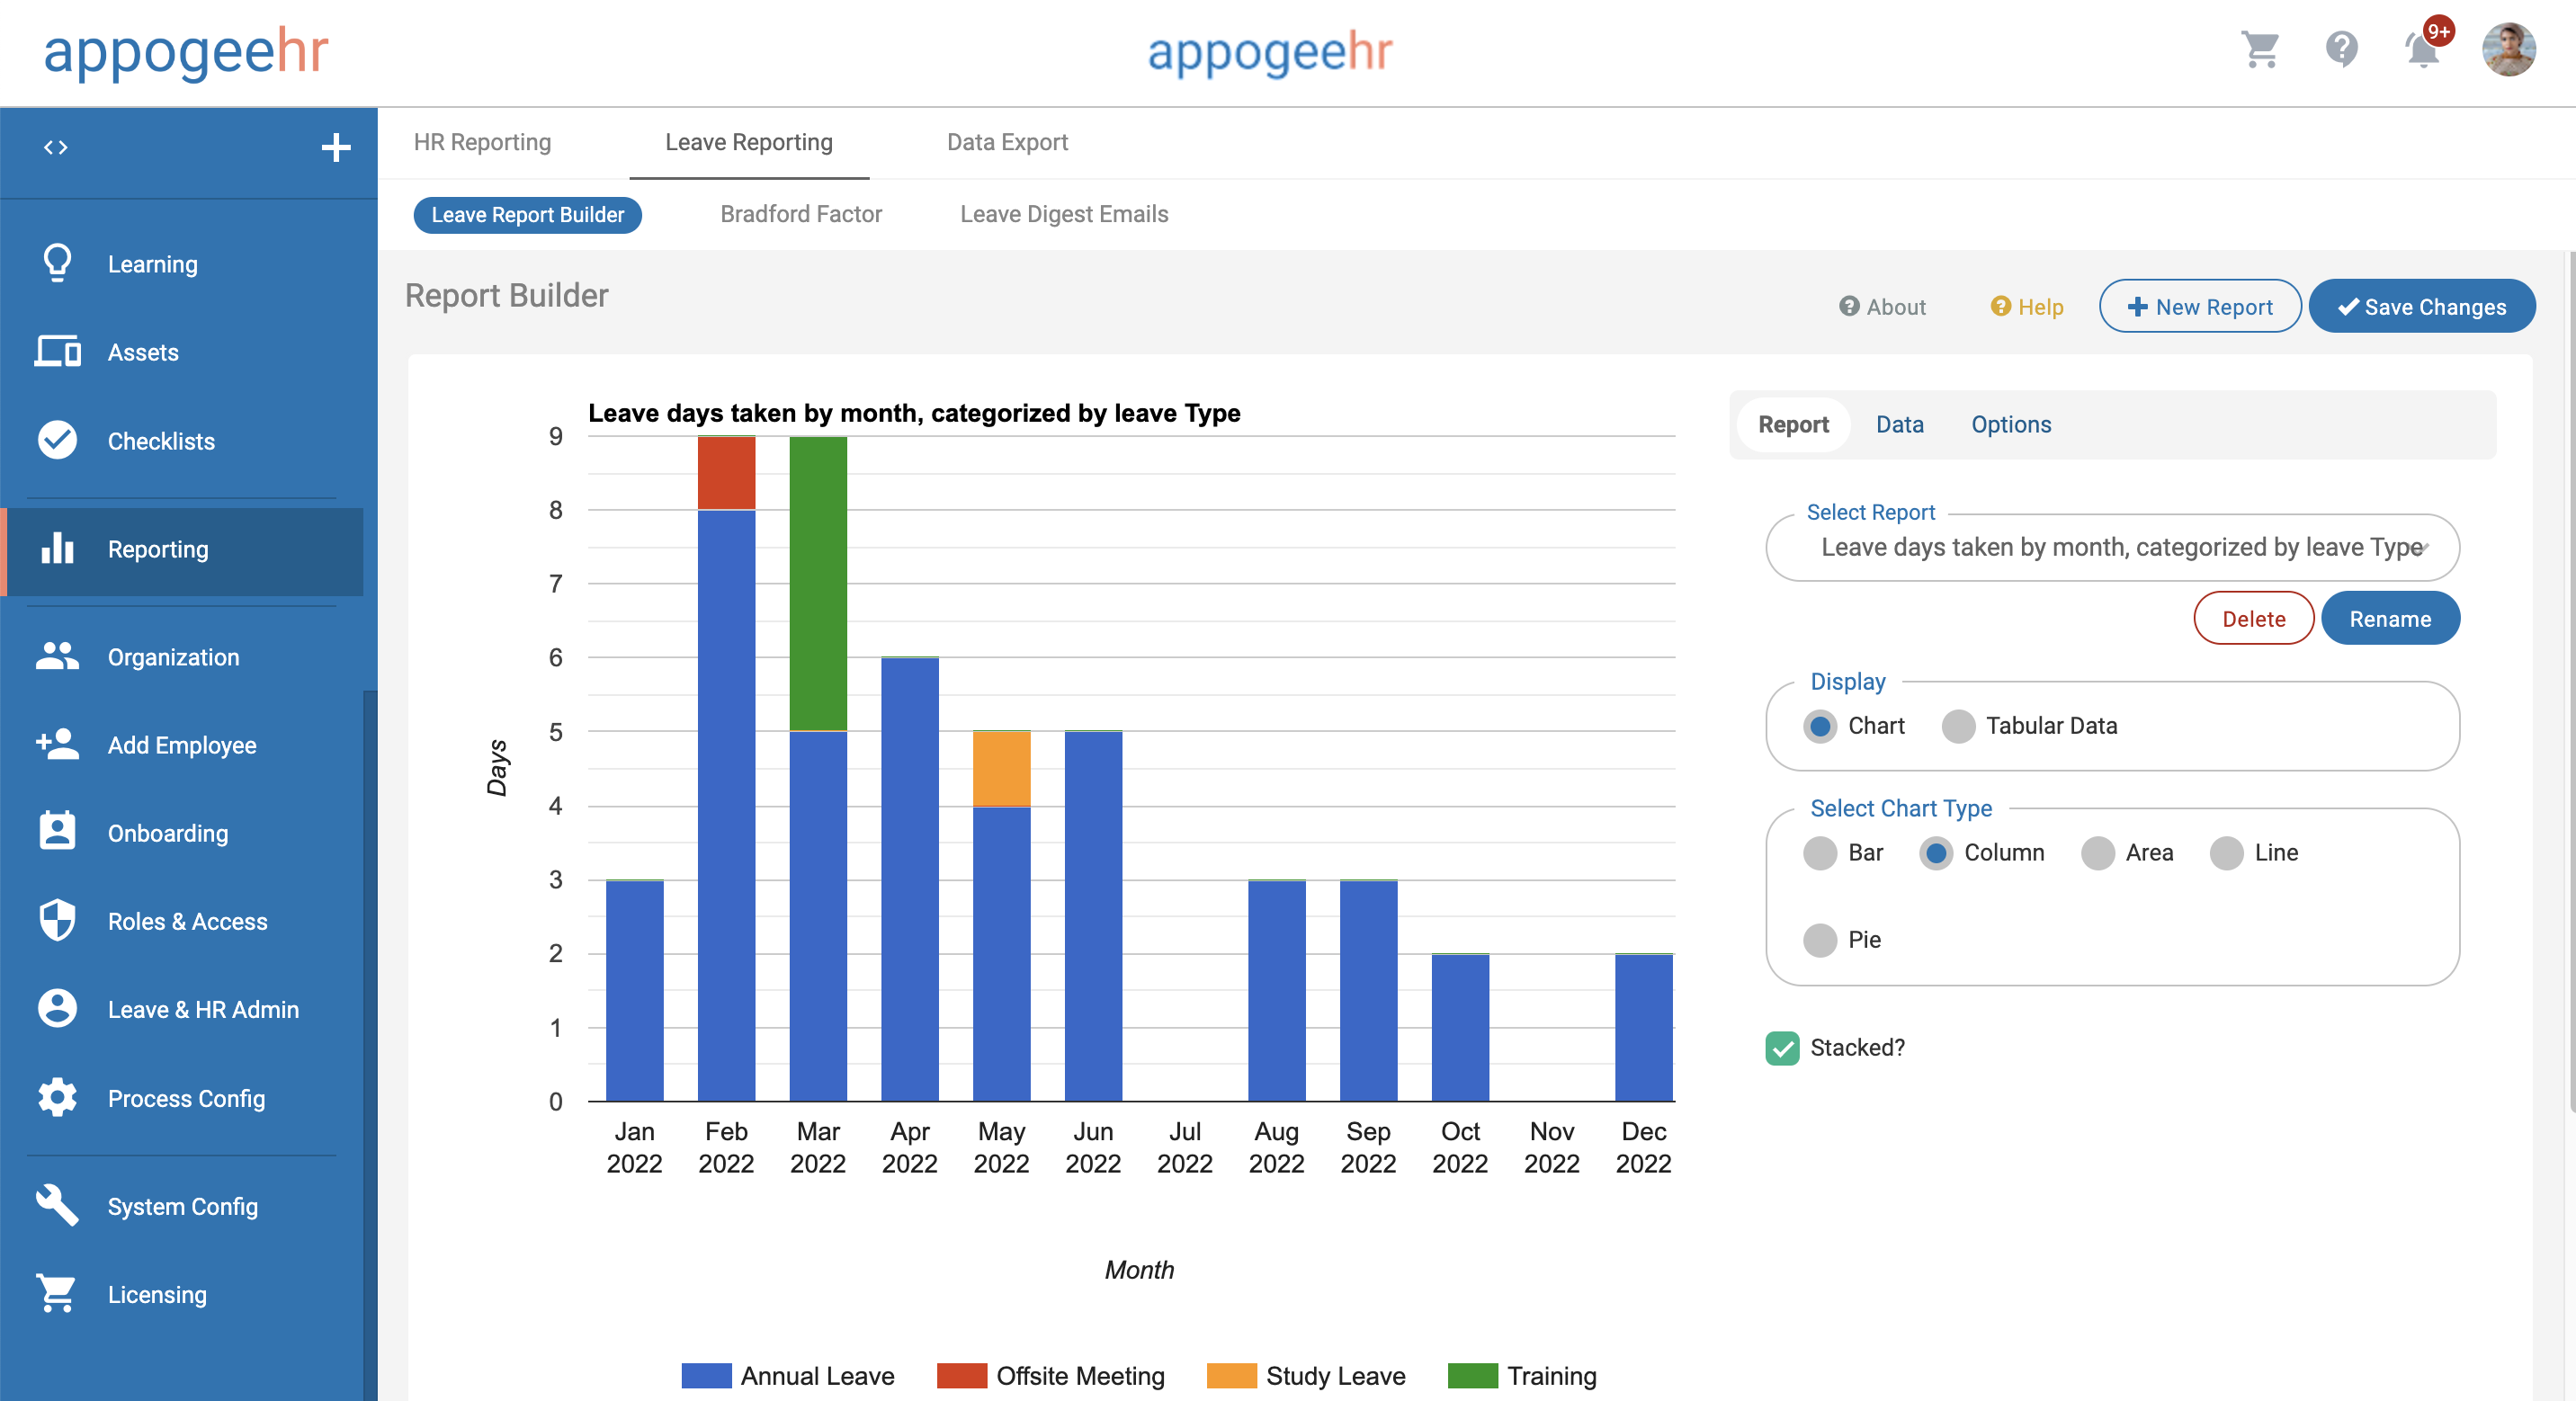Choose the Pie chart type

(1820, 940)
